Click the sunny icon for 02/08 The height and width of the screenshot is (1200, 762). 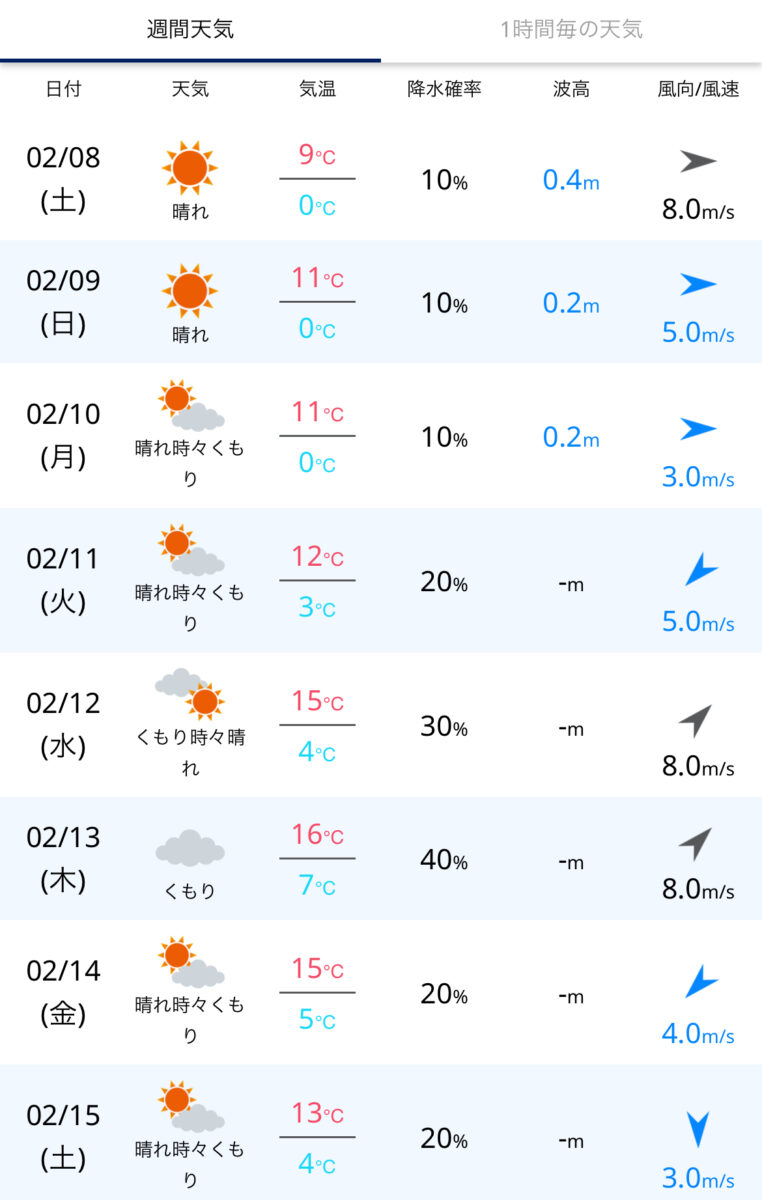coord(190,167)
